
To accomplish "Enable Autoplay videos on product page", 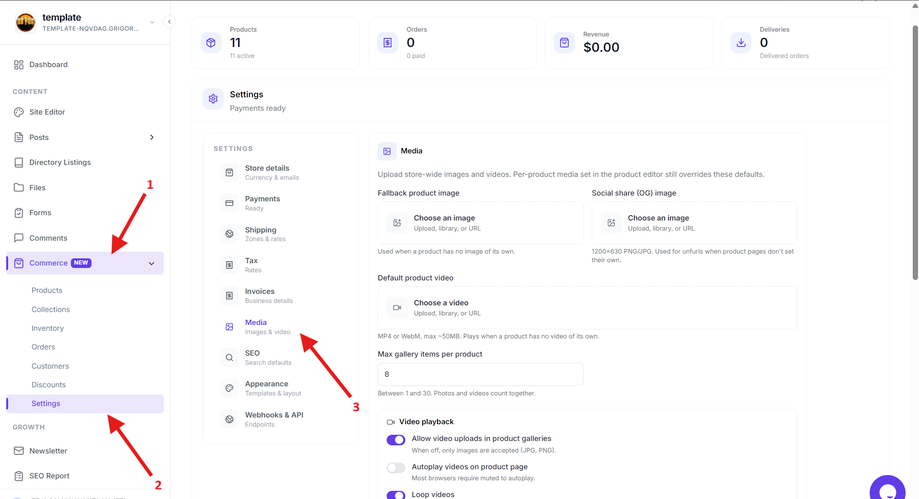I will point(396,468).
